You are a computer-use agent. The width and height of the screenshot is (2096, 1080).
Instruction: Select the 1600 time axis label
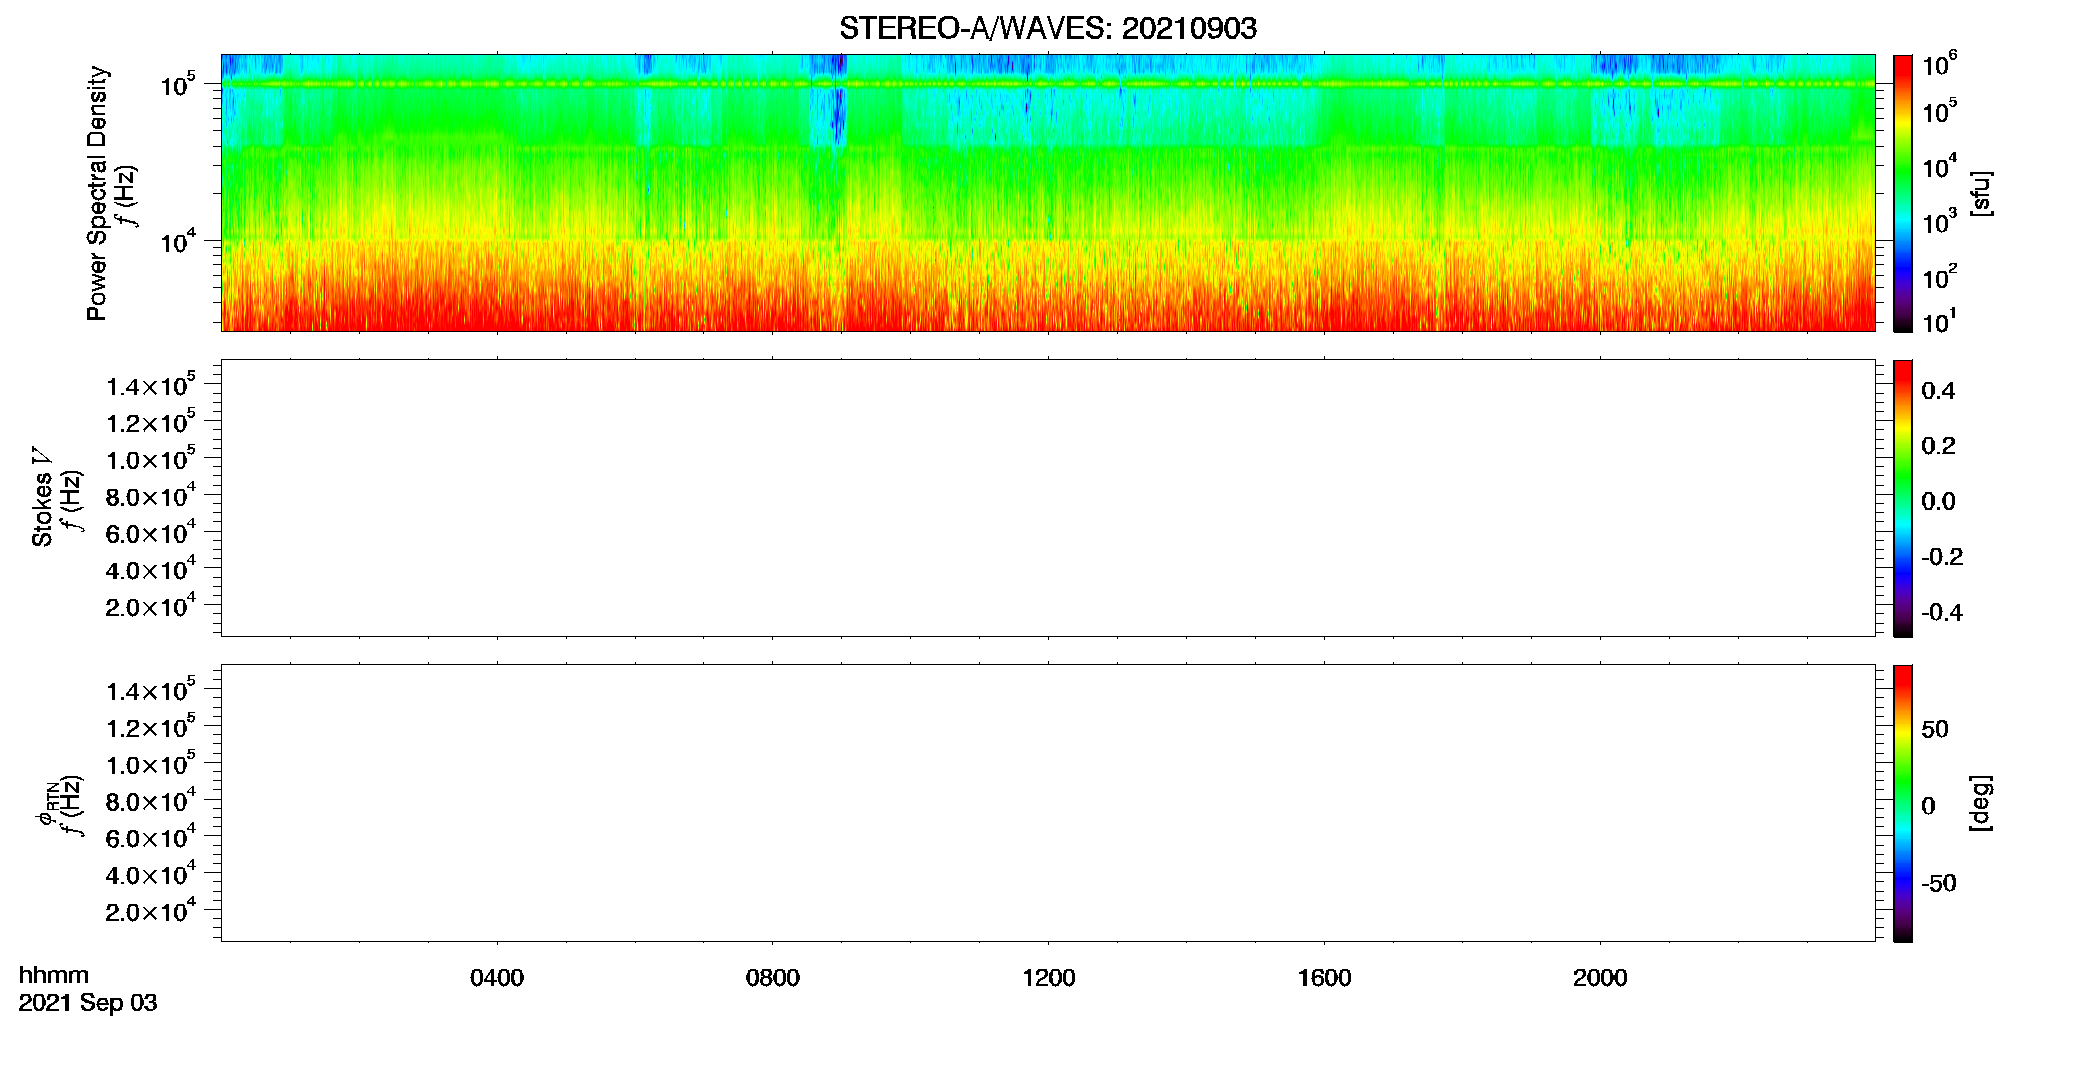click(x=1324, y=978)
